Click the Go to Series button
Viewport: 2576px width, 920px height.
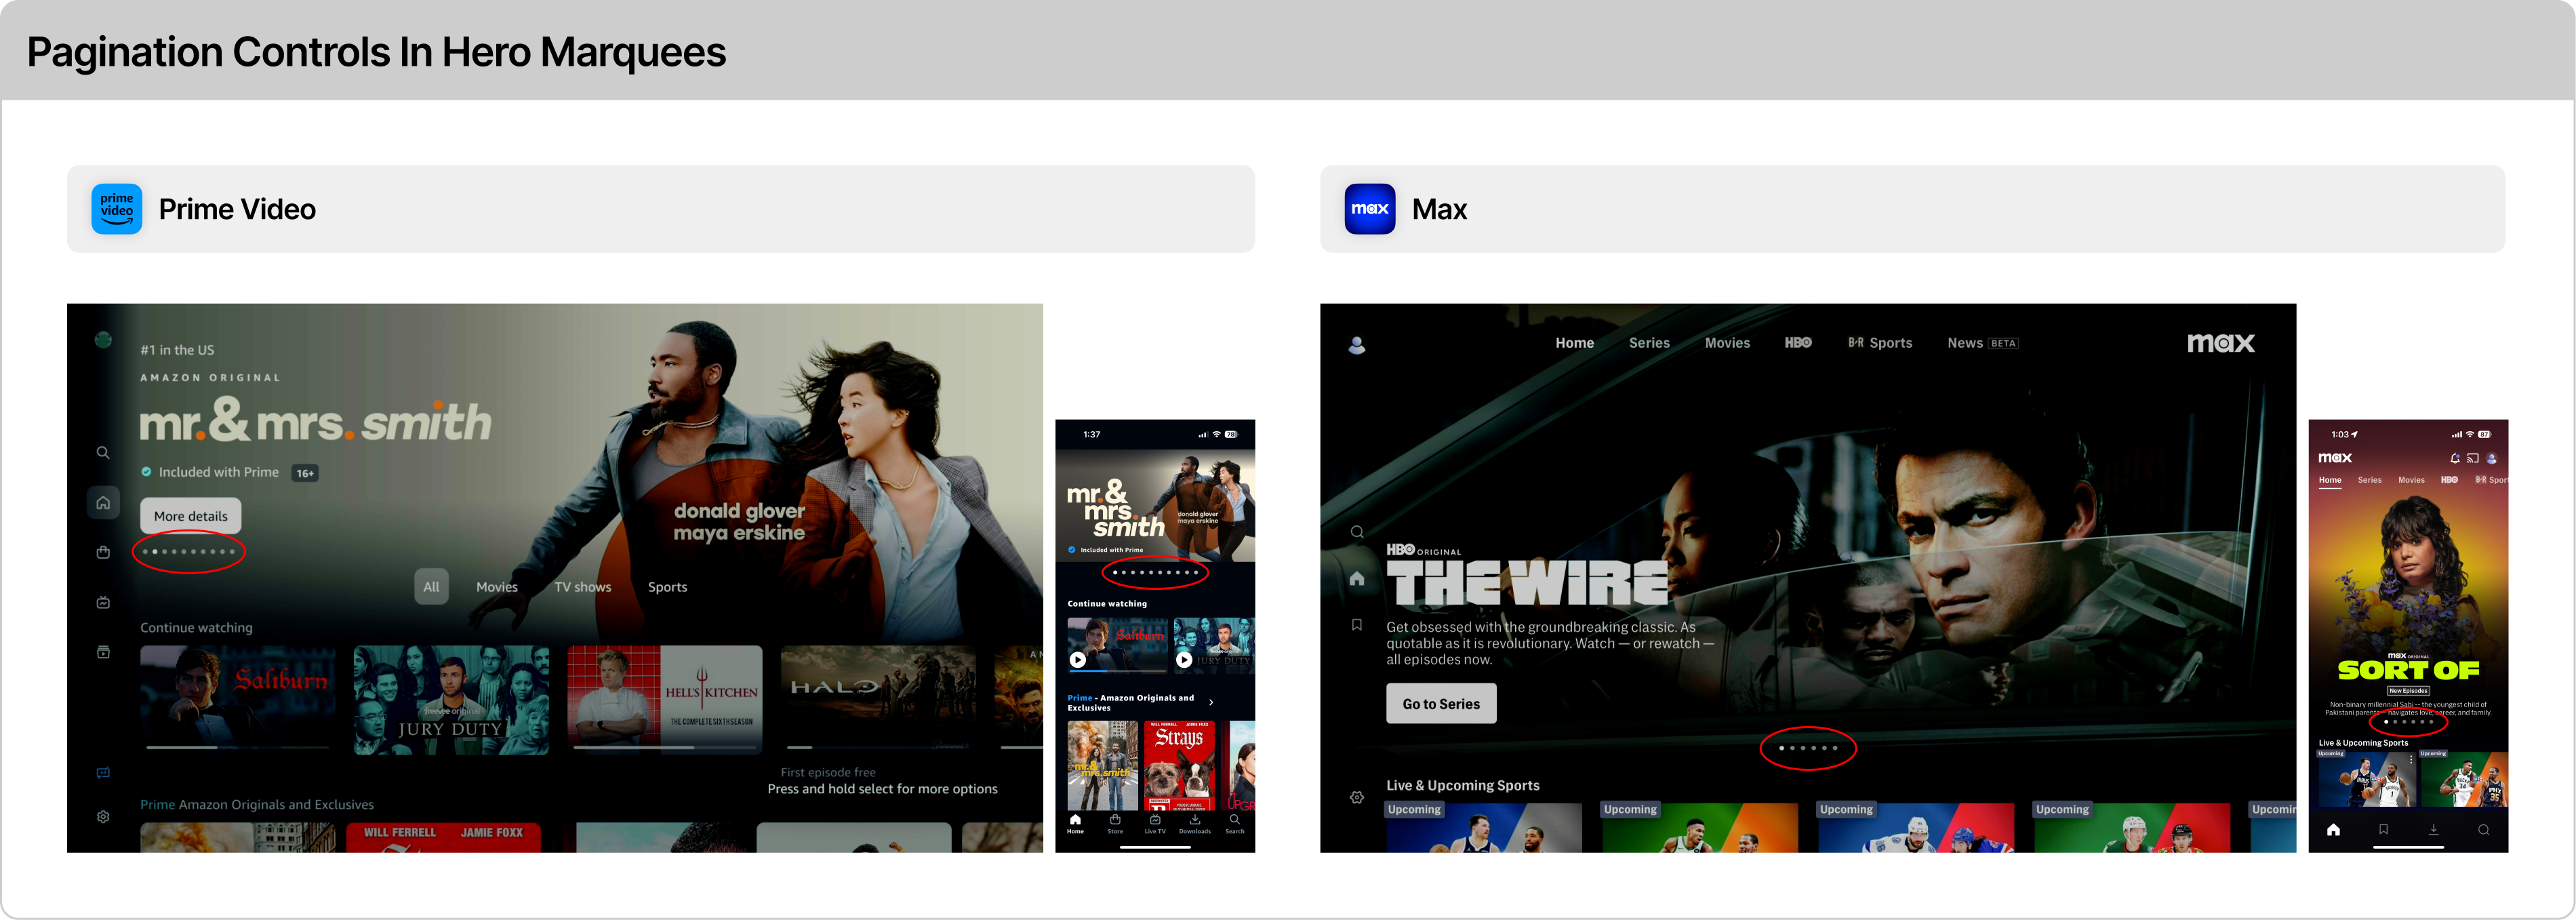1441,704
